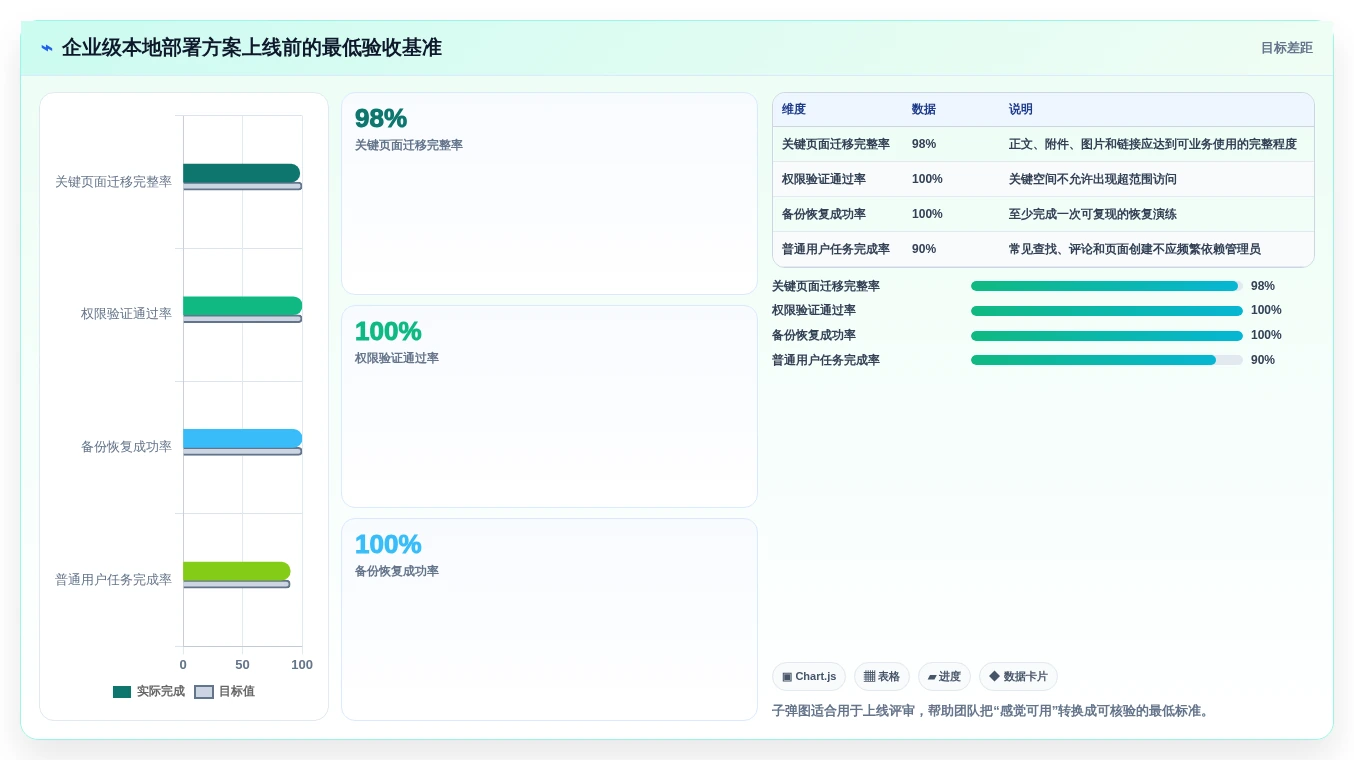Click the dark teal 关键页面迁移完整率 bar in the chart
Screen dimensions: 1354x760
click(x=241, y=173)
